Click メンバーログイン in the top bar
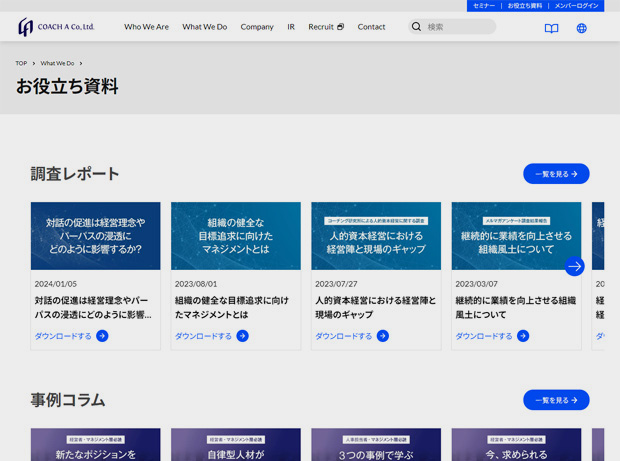 576,6
